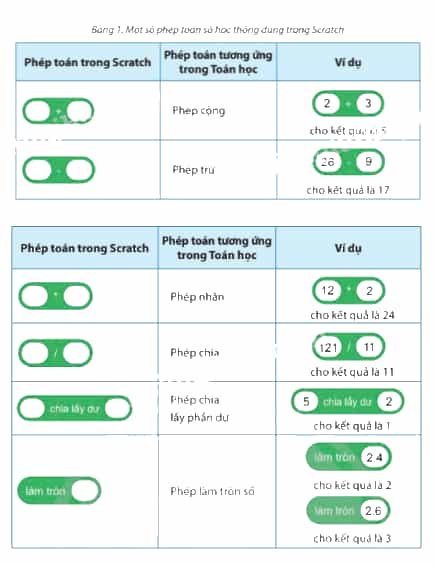Image resolution: width=436 pixels, height=565 pixels.
Task: Click the empty addition operator block
Action: [58, 111]
